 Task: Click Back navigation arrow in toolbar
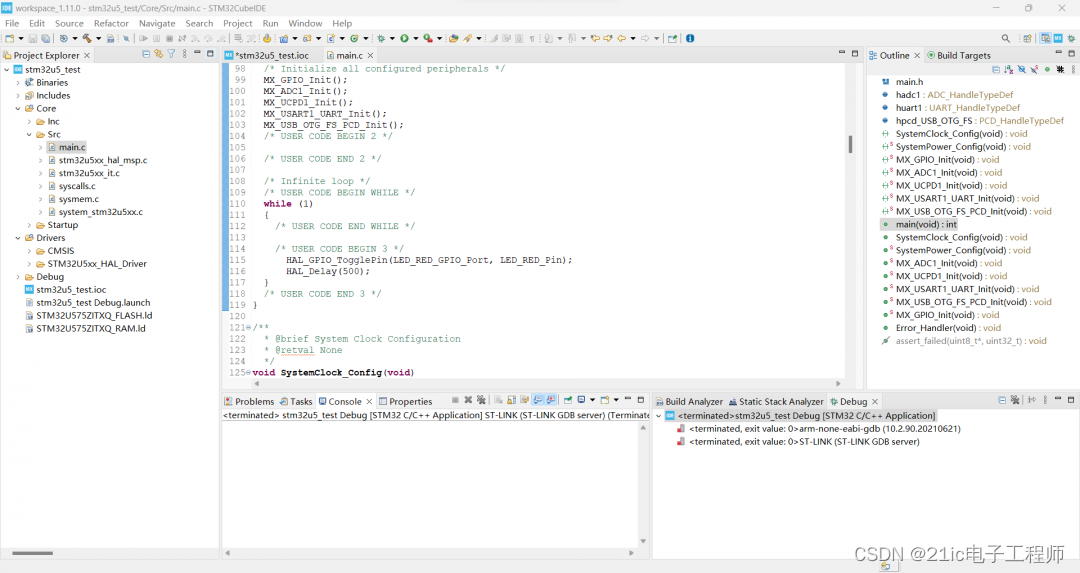(x=621, y=39)
